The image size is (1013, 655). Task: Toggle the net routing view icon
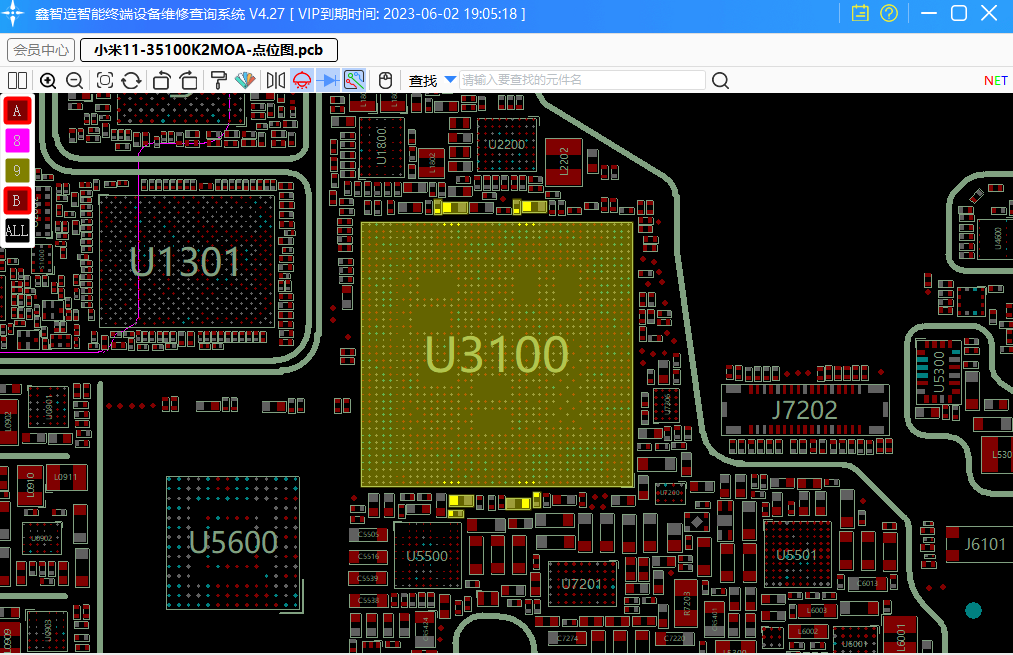[354, 81]
